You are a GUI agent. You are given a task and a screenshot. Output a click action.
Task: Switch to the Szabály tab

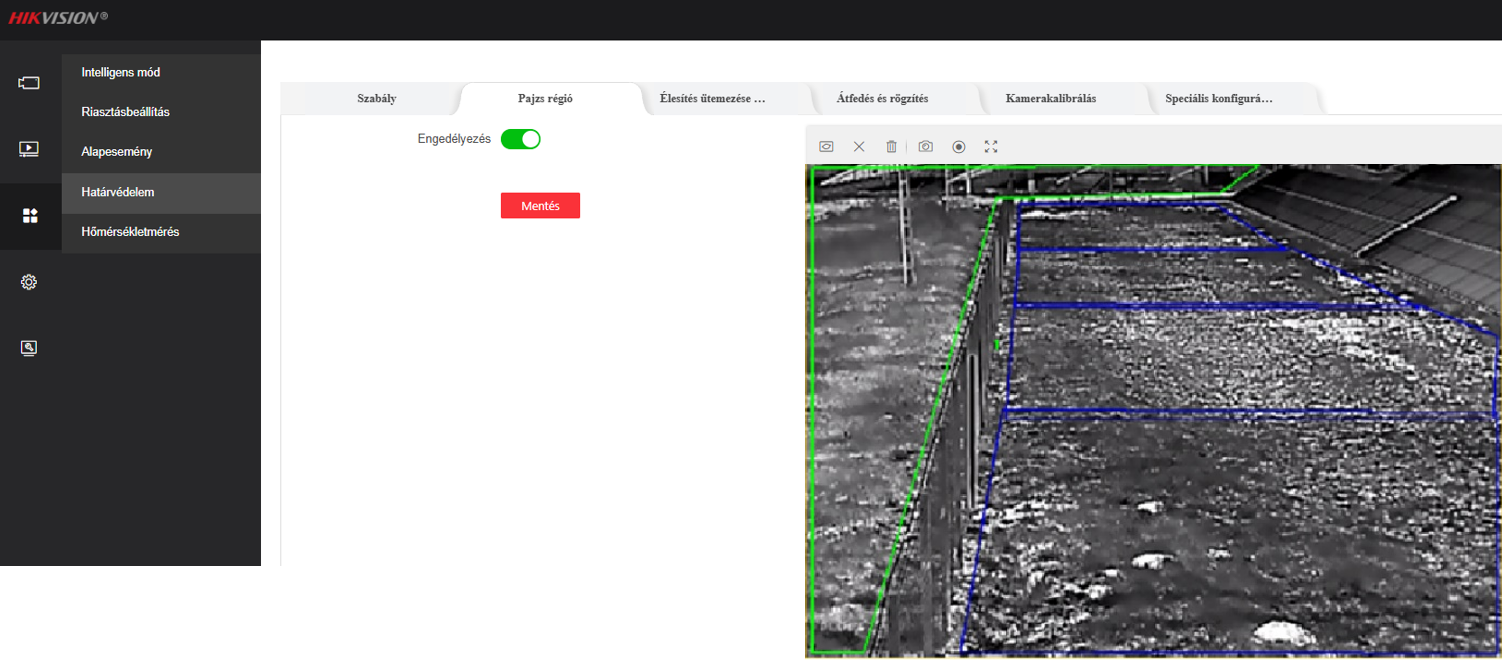point(376,99)
